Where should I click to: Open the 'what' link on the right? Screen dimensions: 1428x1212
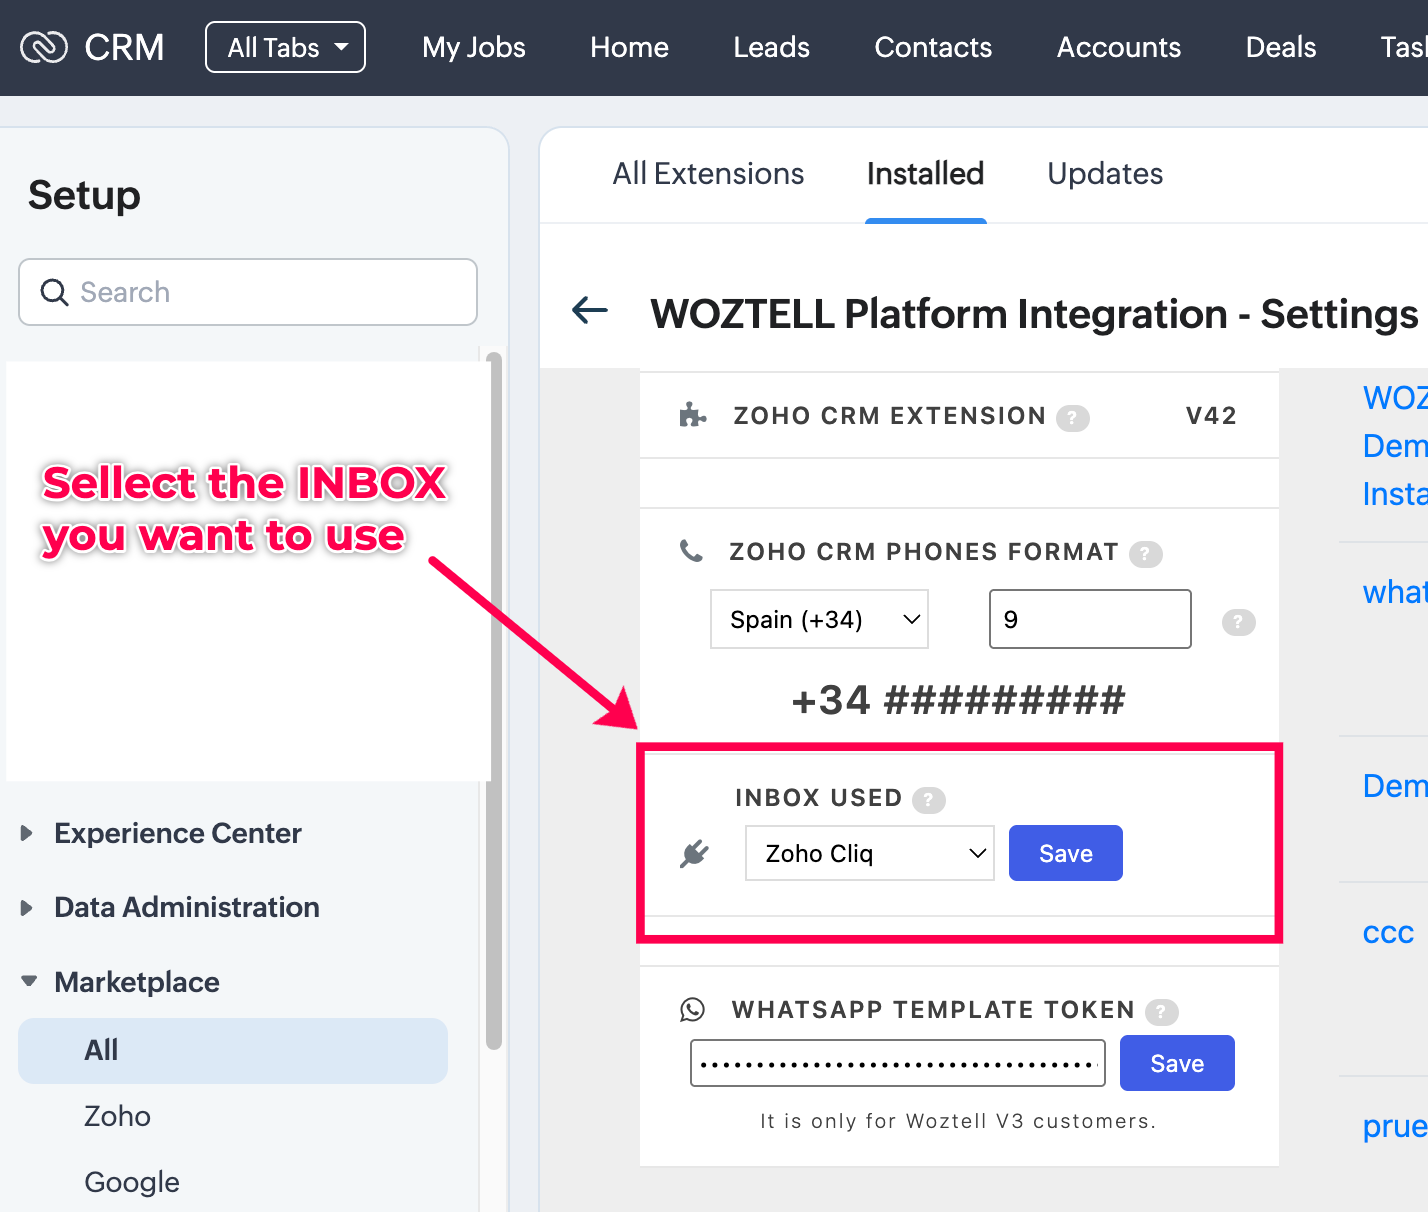click(1395, 592)
